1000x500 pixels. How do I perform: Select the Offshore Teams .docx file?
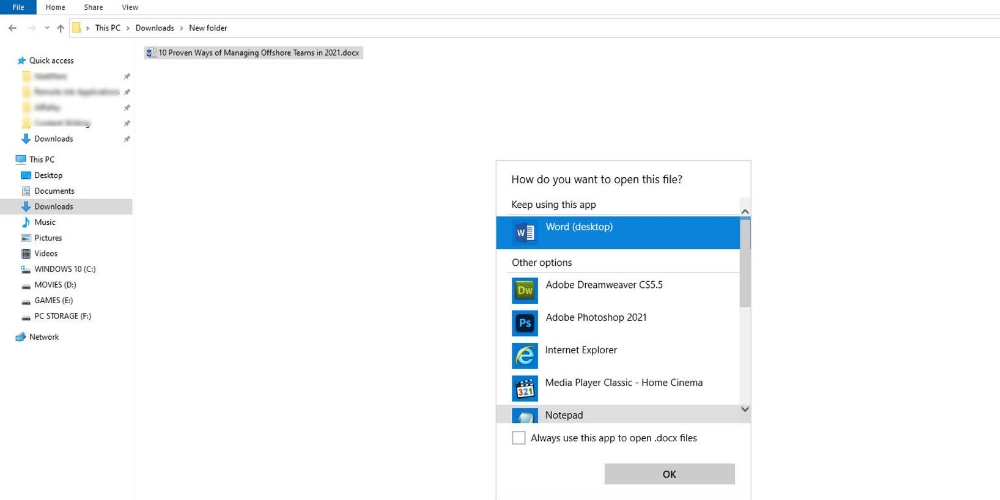pos(254,54)
